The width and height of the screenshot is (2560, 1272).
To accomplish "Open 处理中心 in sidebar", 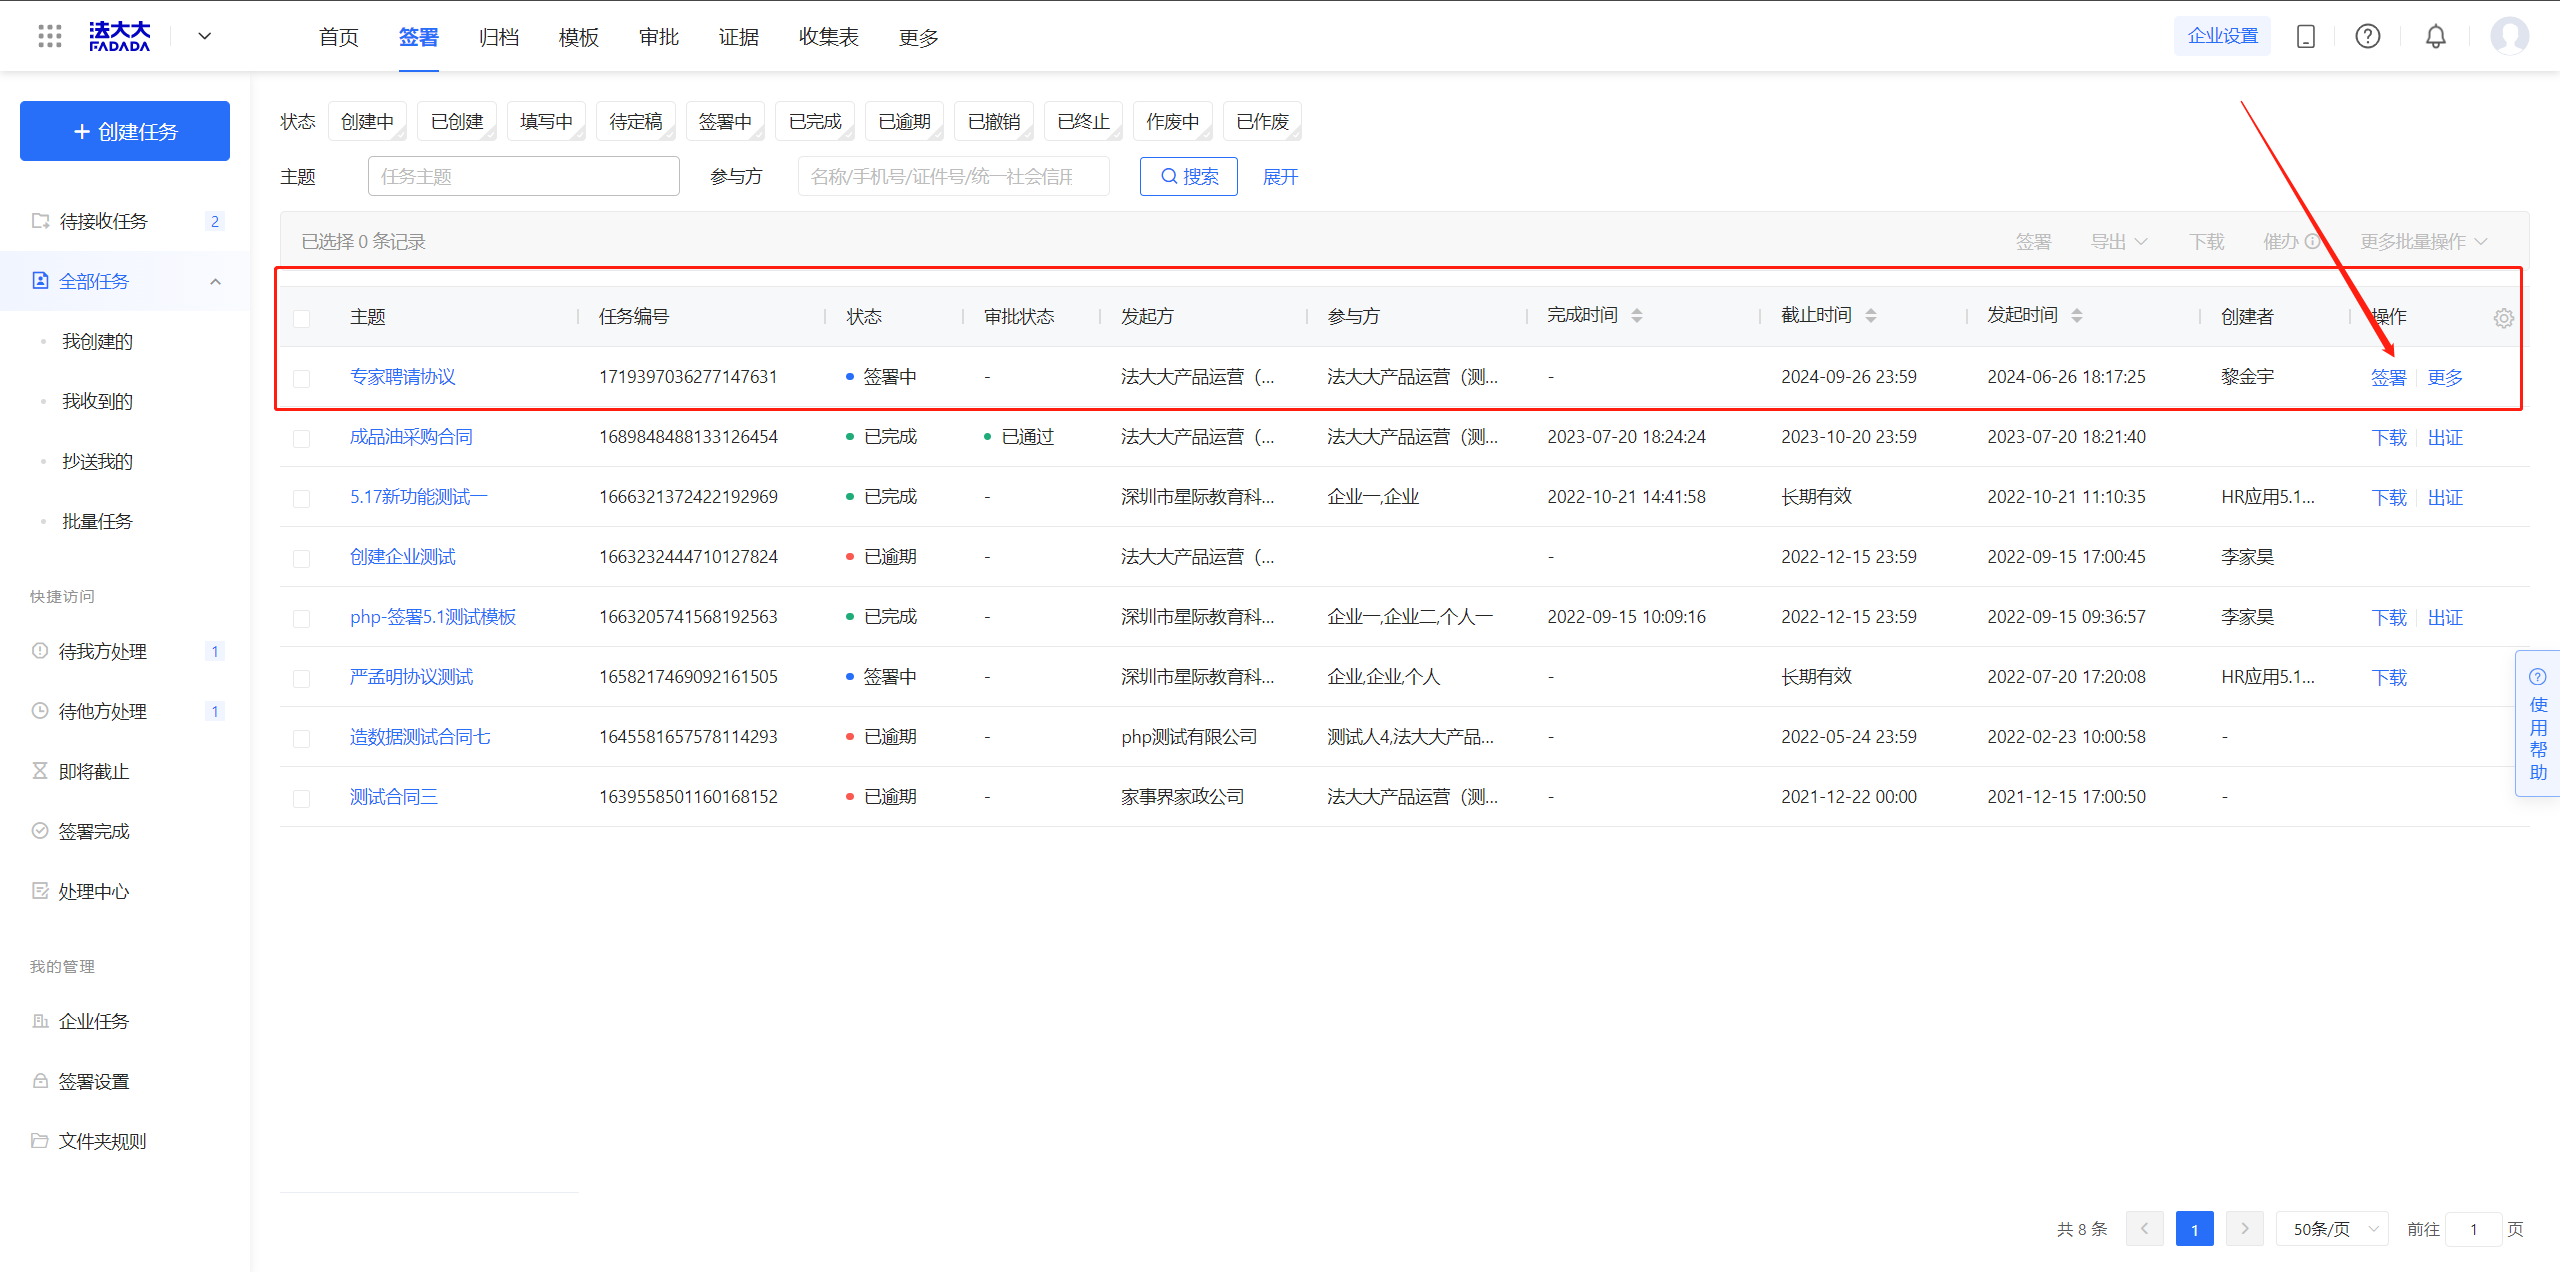I will click(x=125, y=891).
